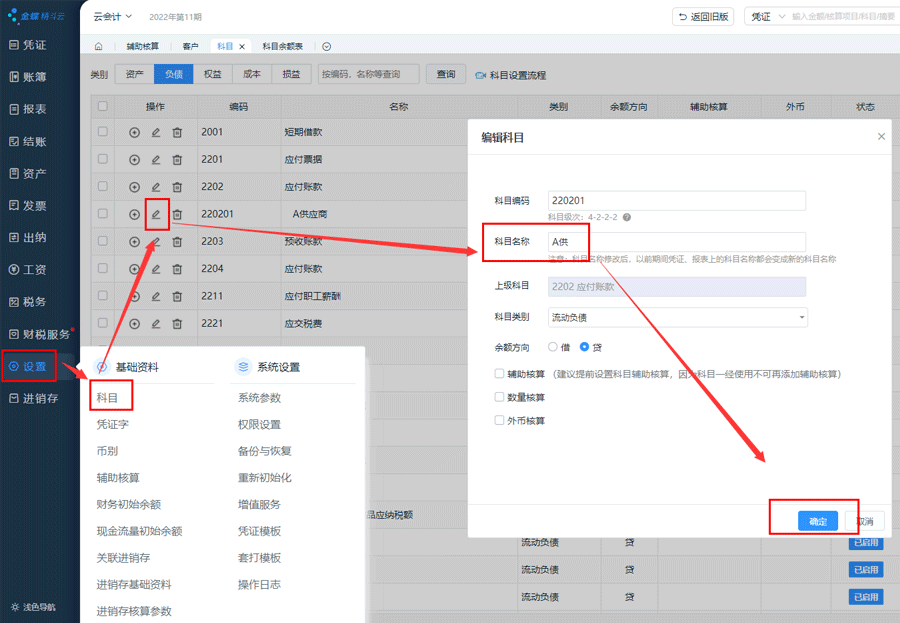Click help icon beside 科目级次
This screenshot has width=900, height=623.
(x=627, y=218)
